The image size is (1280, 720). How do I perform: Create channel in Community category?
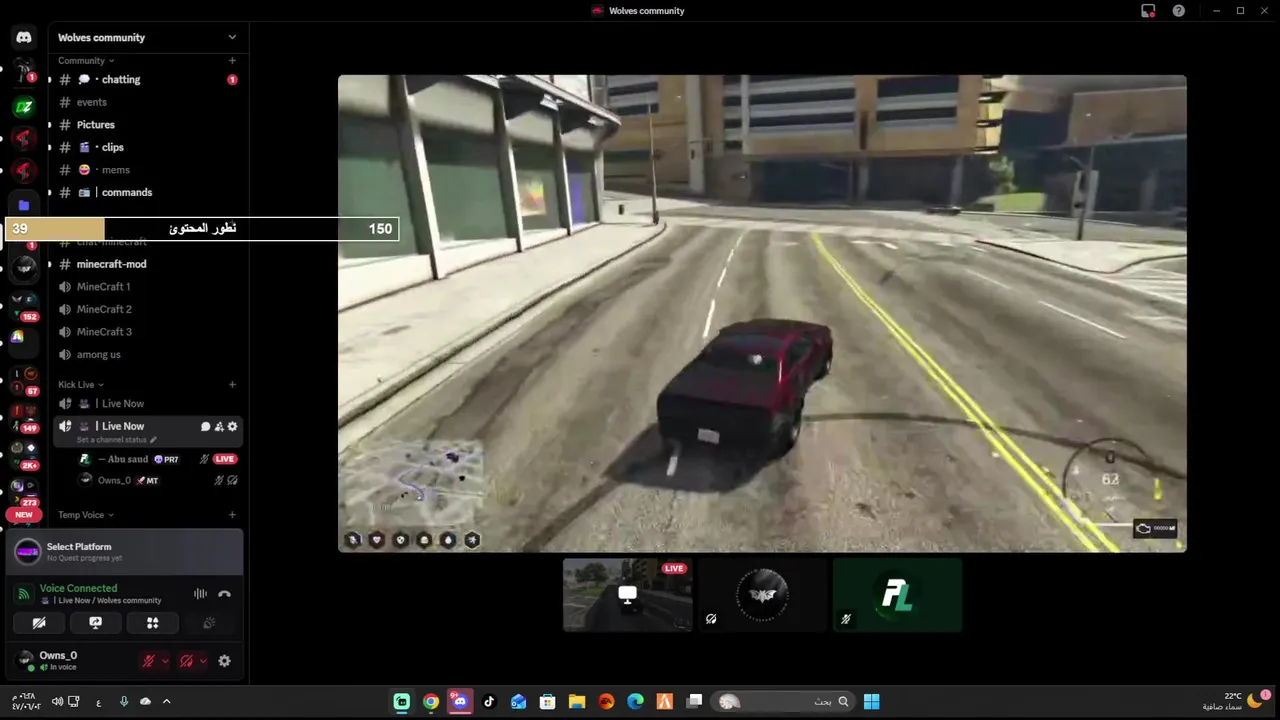[x=232, y=61]
